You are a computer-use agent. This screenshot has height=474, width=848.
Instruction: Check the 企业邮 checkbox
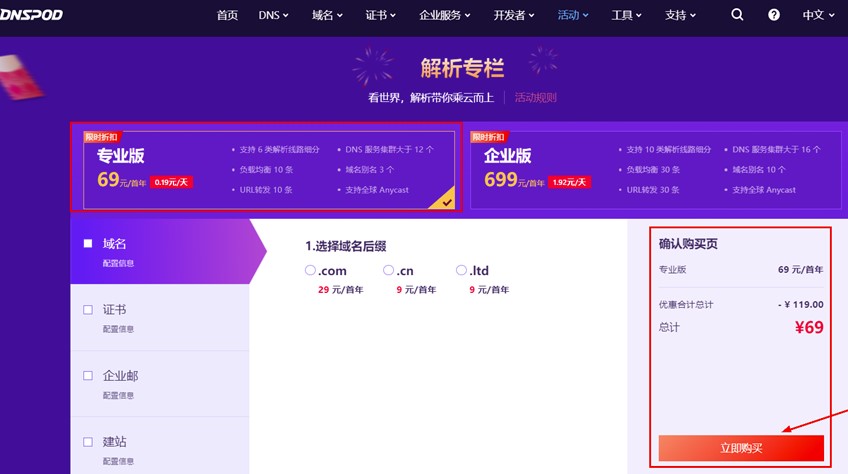pos(88,376)
